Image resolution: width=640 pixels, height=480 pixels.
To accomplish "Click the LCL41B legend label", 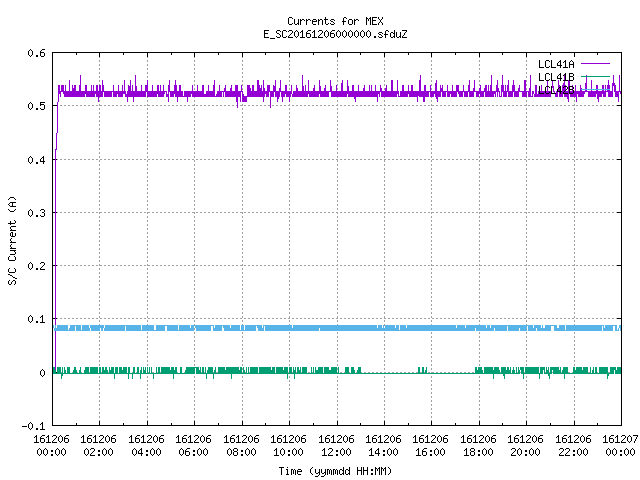I will 556,77.
